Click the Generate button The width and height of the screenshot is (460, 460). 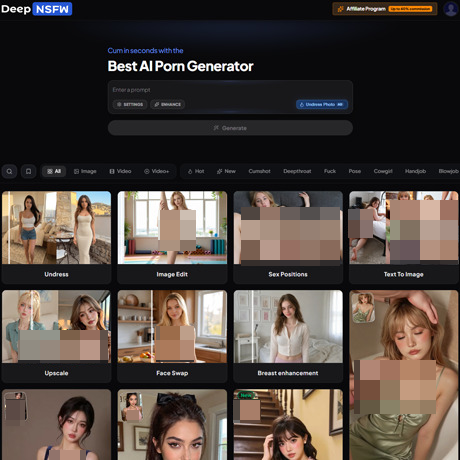pos(230,128)
